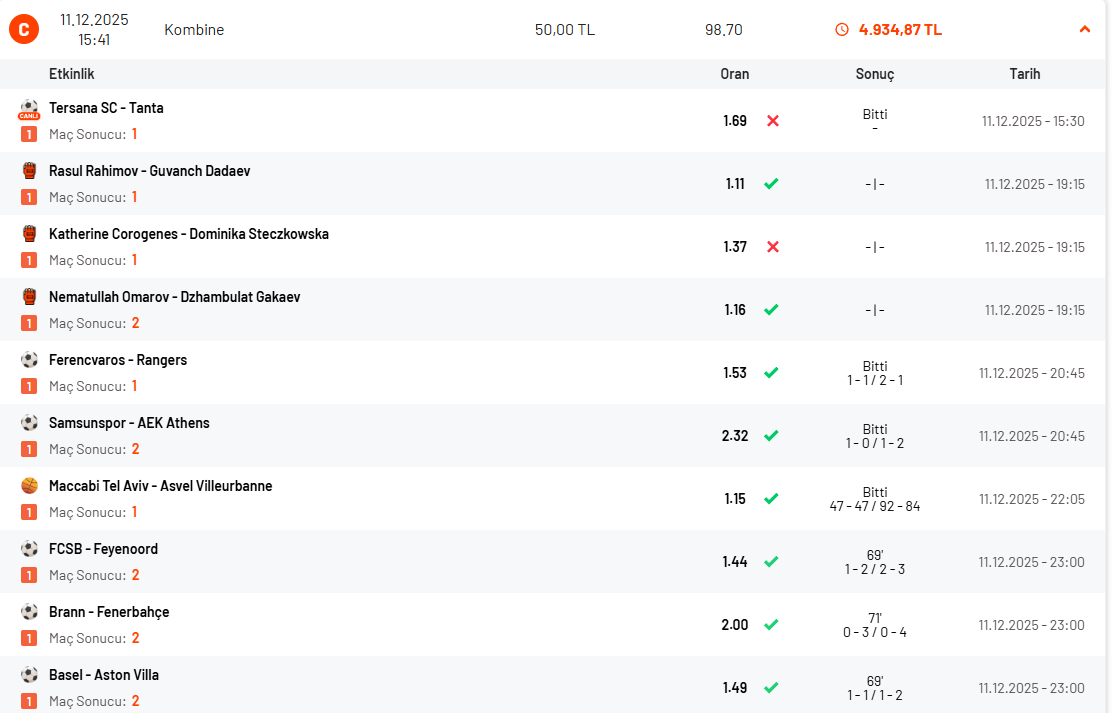Click the orange 1 badge under Tersana SC

[x=29, y=134]
